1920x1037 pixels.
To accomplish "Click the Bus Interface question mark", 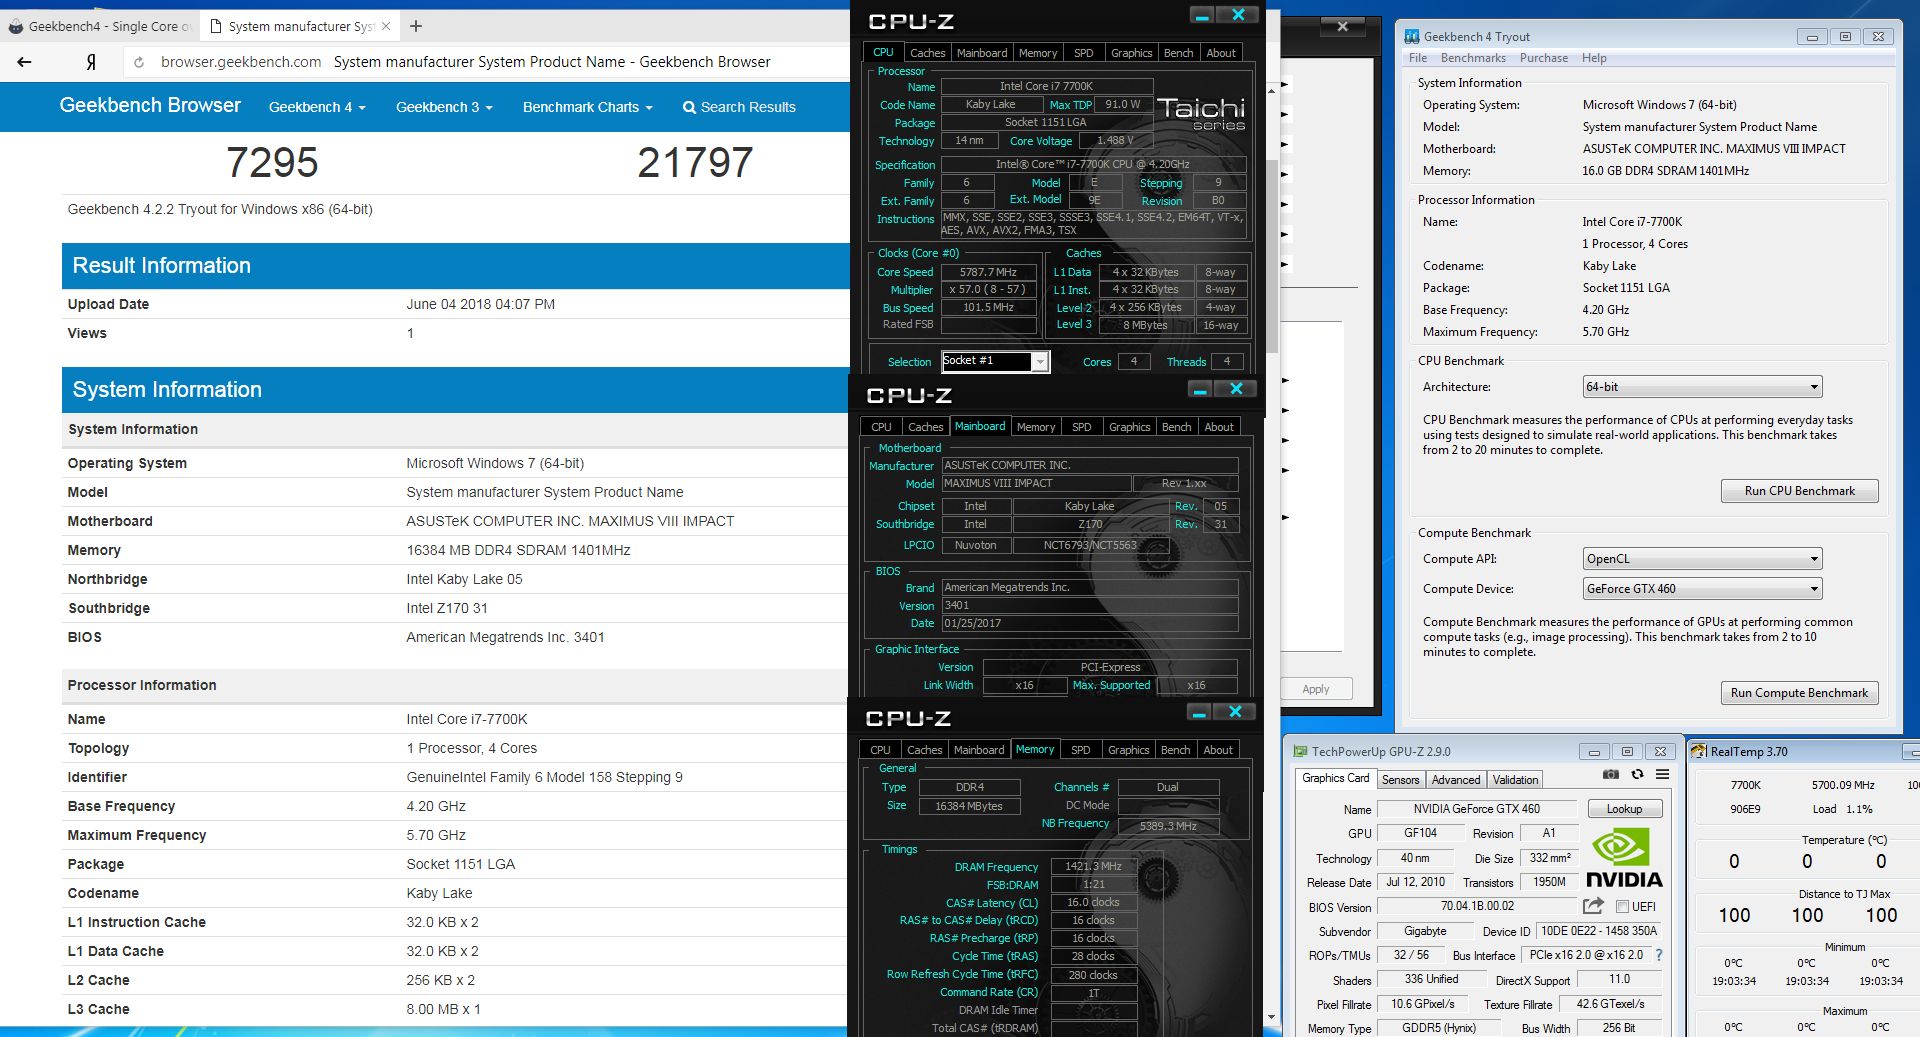I will tap(1659, 955).
